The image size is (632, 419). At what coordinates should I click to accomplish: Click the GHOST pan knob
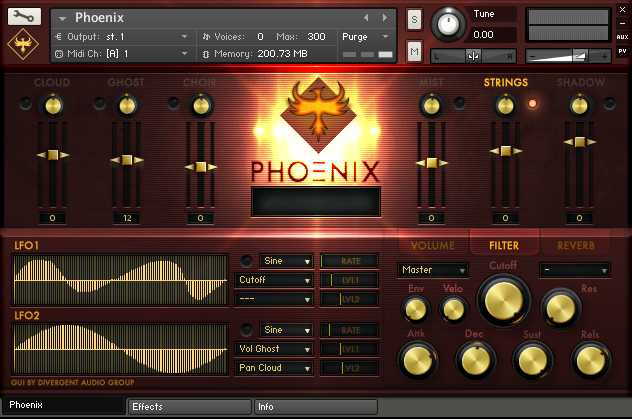127,106
